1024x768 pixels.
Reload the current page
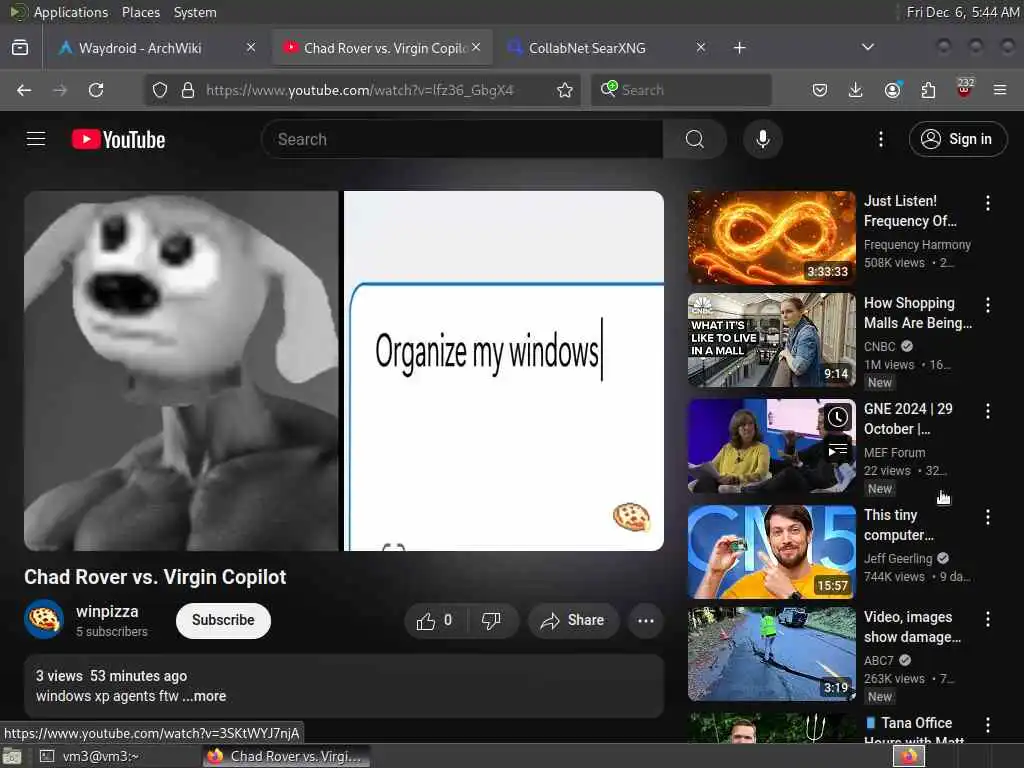click(96, 90)
